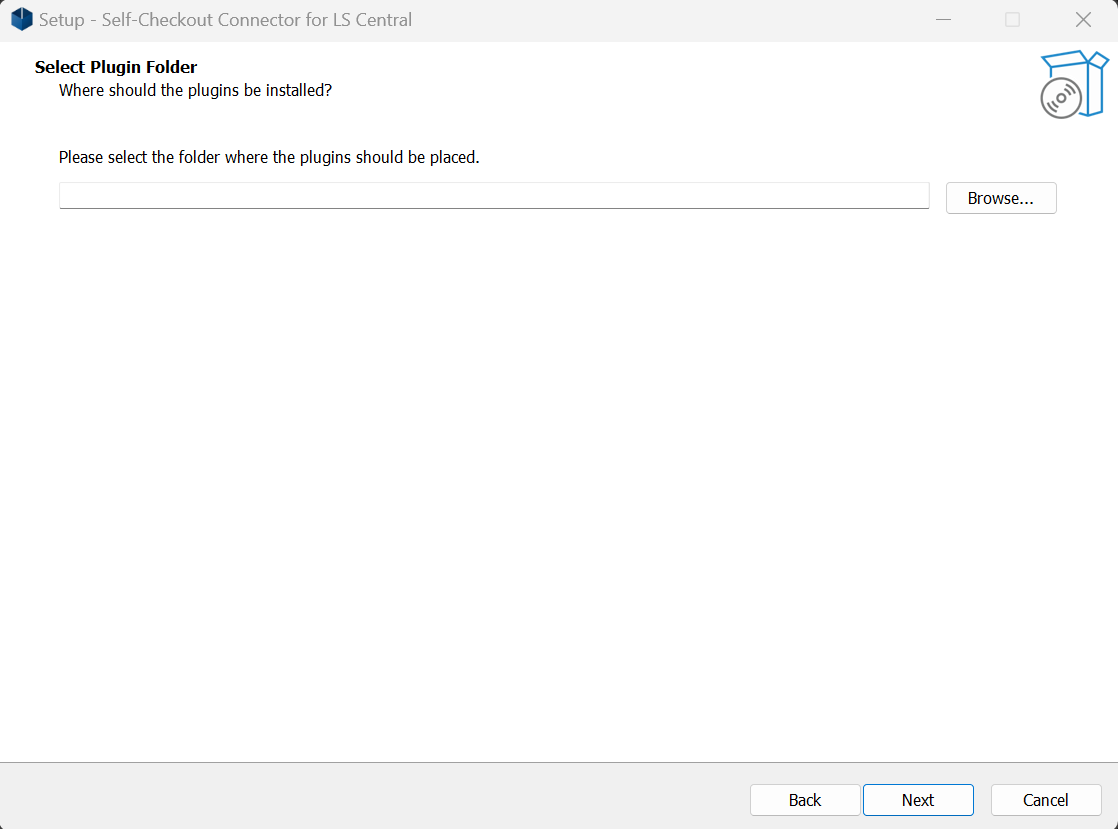Click the folder placement instruction text
Screen dimensions: 1118x829
[x=269, y=157]
